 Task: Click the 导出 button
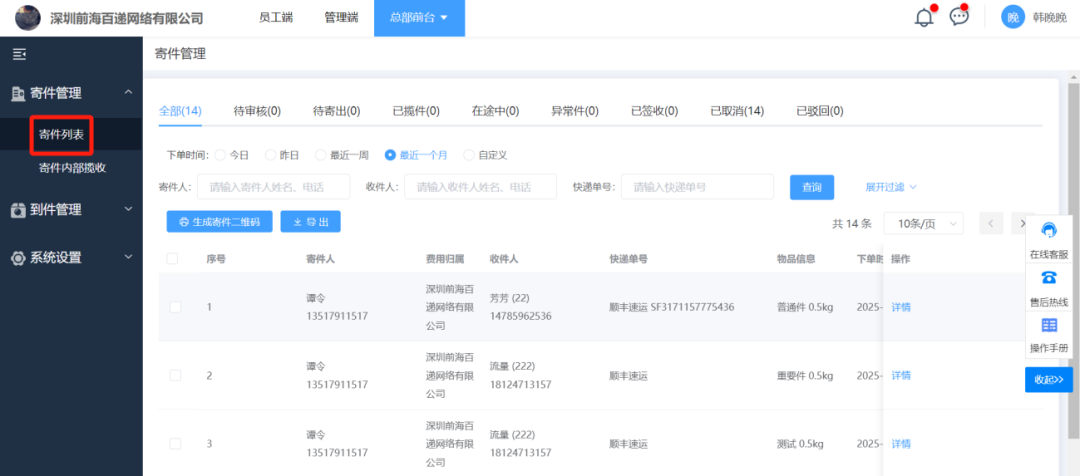pos(311,222)
